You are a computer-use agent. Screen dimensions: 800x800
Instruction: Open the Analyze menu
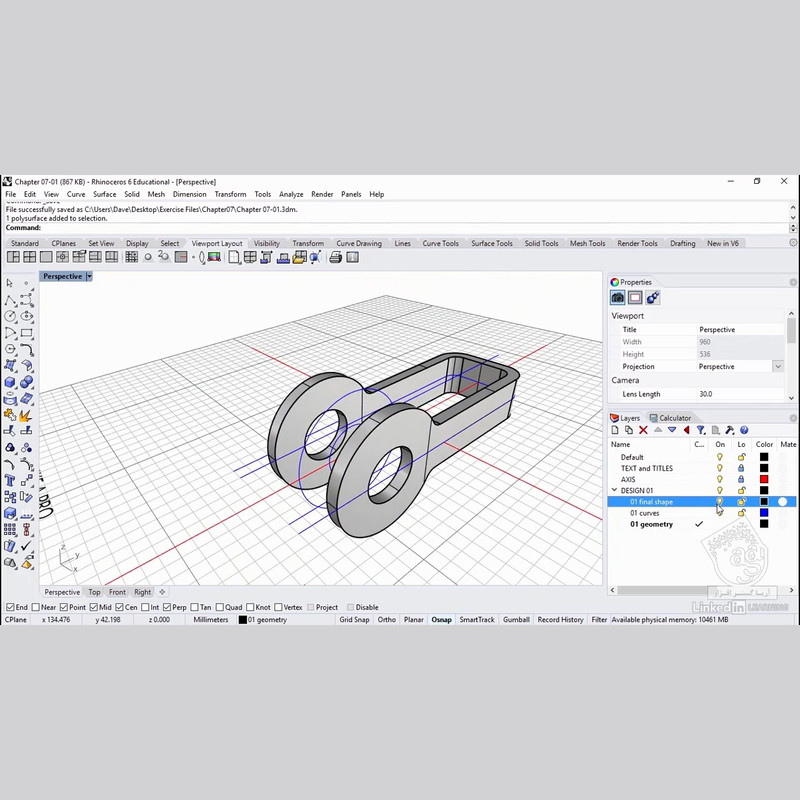point(291,194)
